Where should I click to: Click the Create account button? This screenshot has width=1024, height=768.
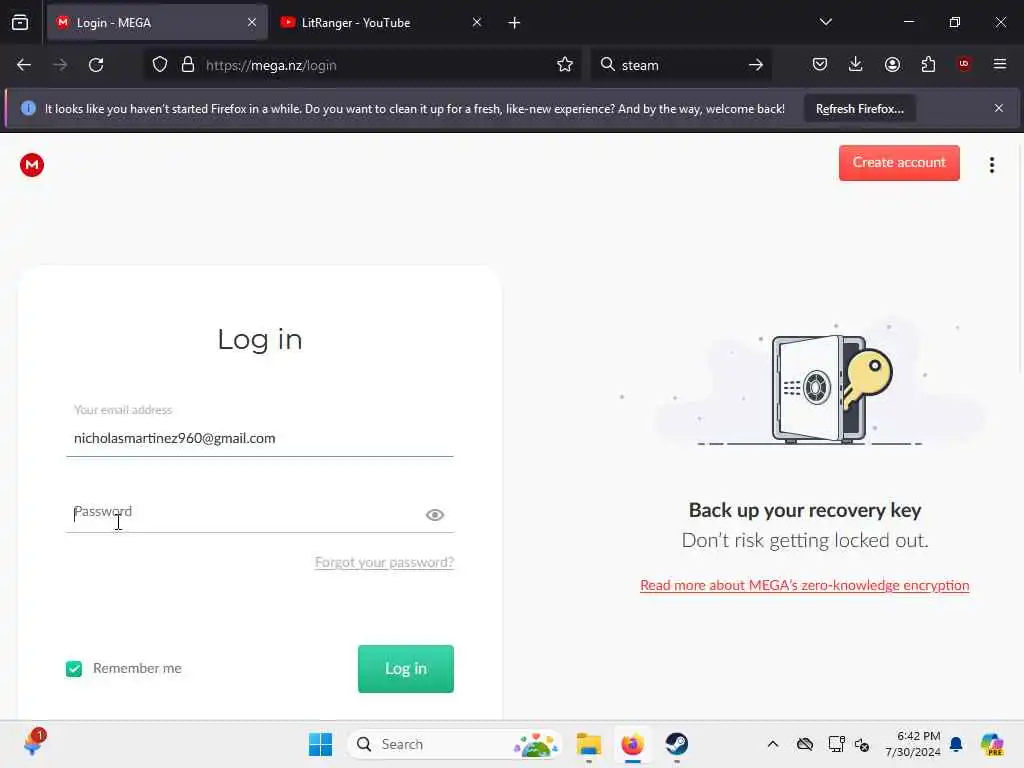pos(899,163)
